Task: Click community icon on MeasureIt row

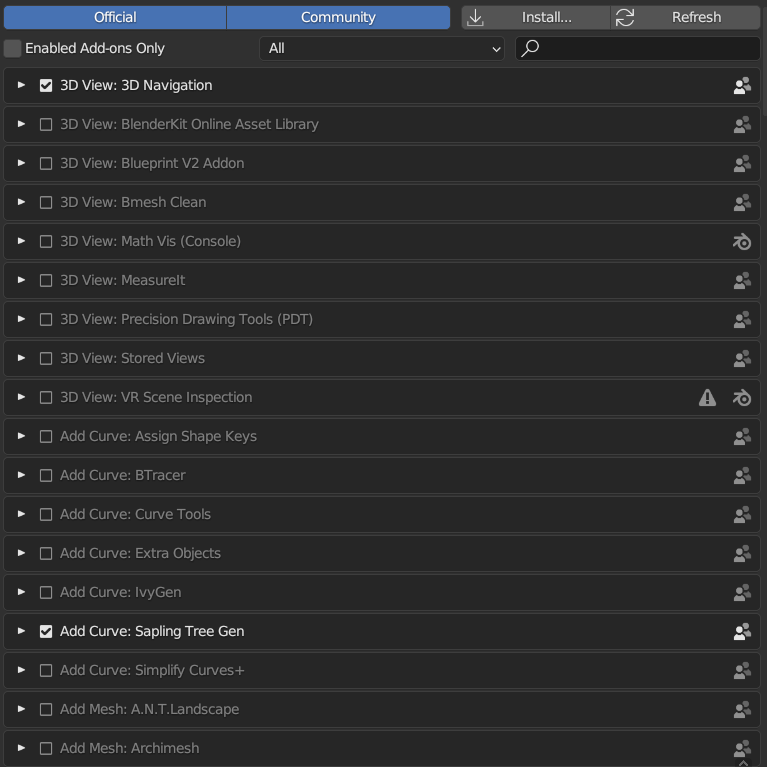Action: pos(742,281)
